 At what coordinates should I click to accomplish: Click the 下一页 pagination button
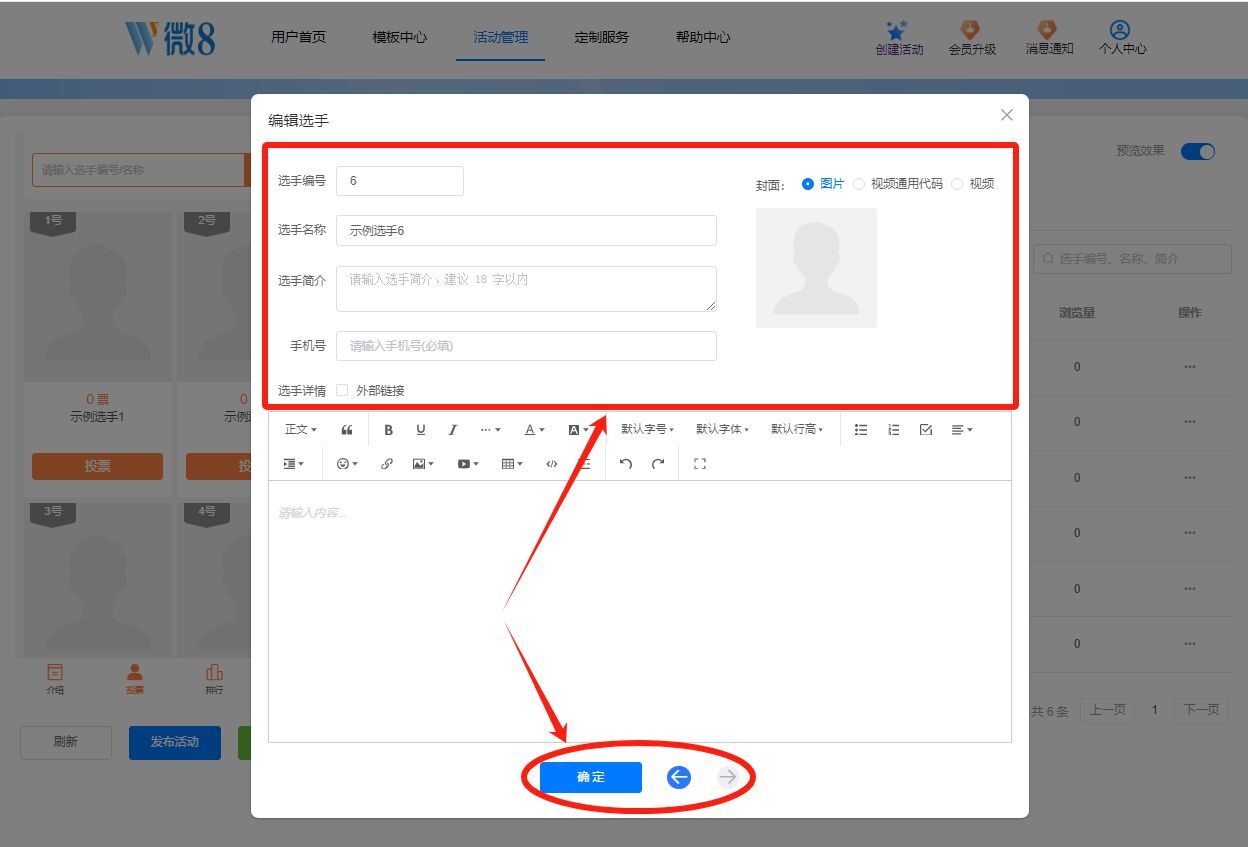point(1201,710)
